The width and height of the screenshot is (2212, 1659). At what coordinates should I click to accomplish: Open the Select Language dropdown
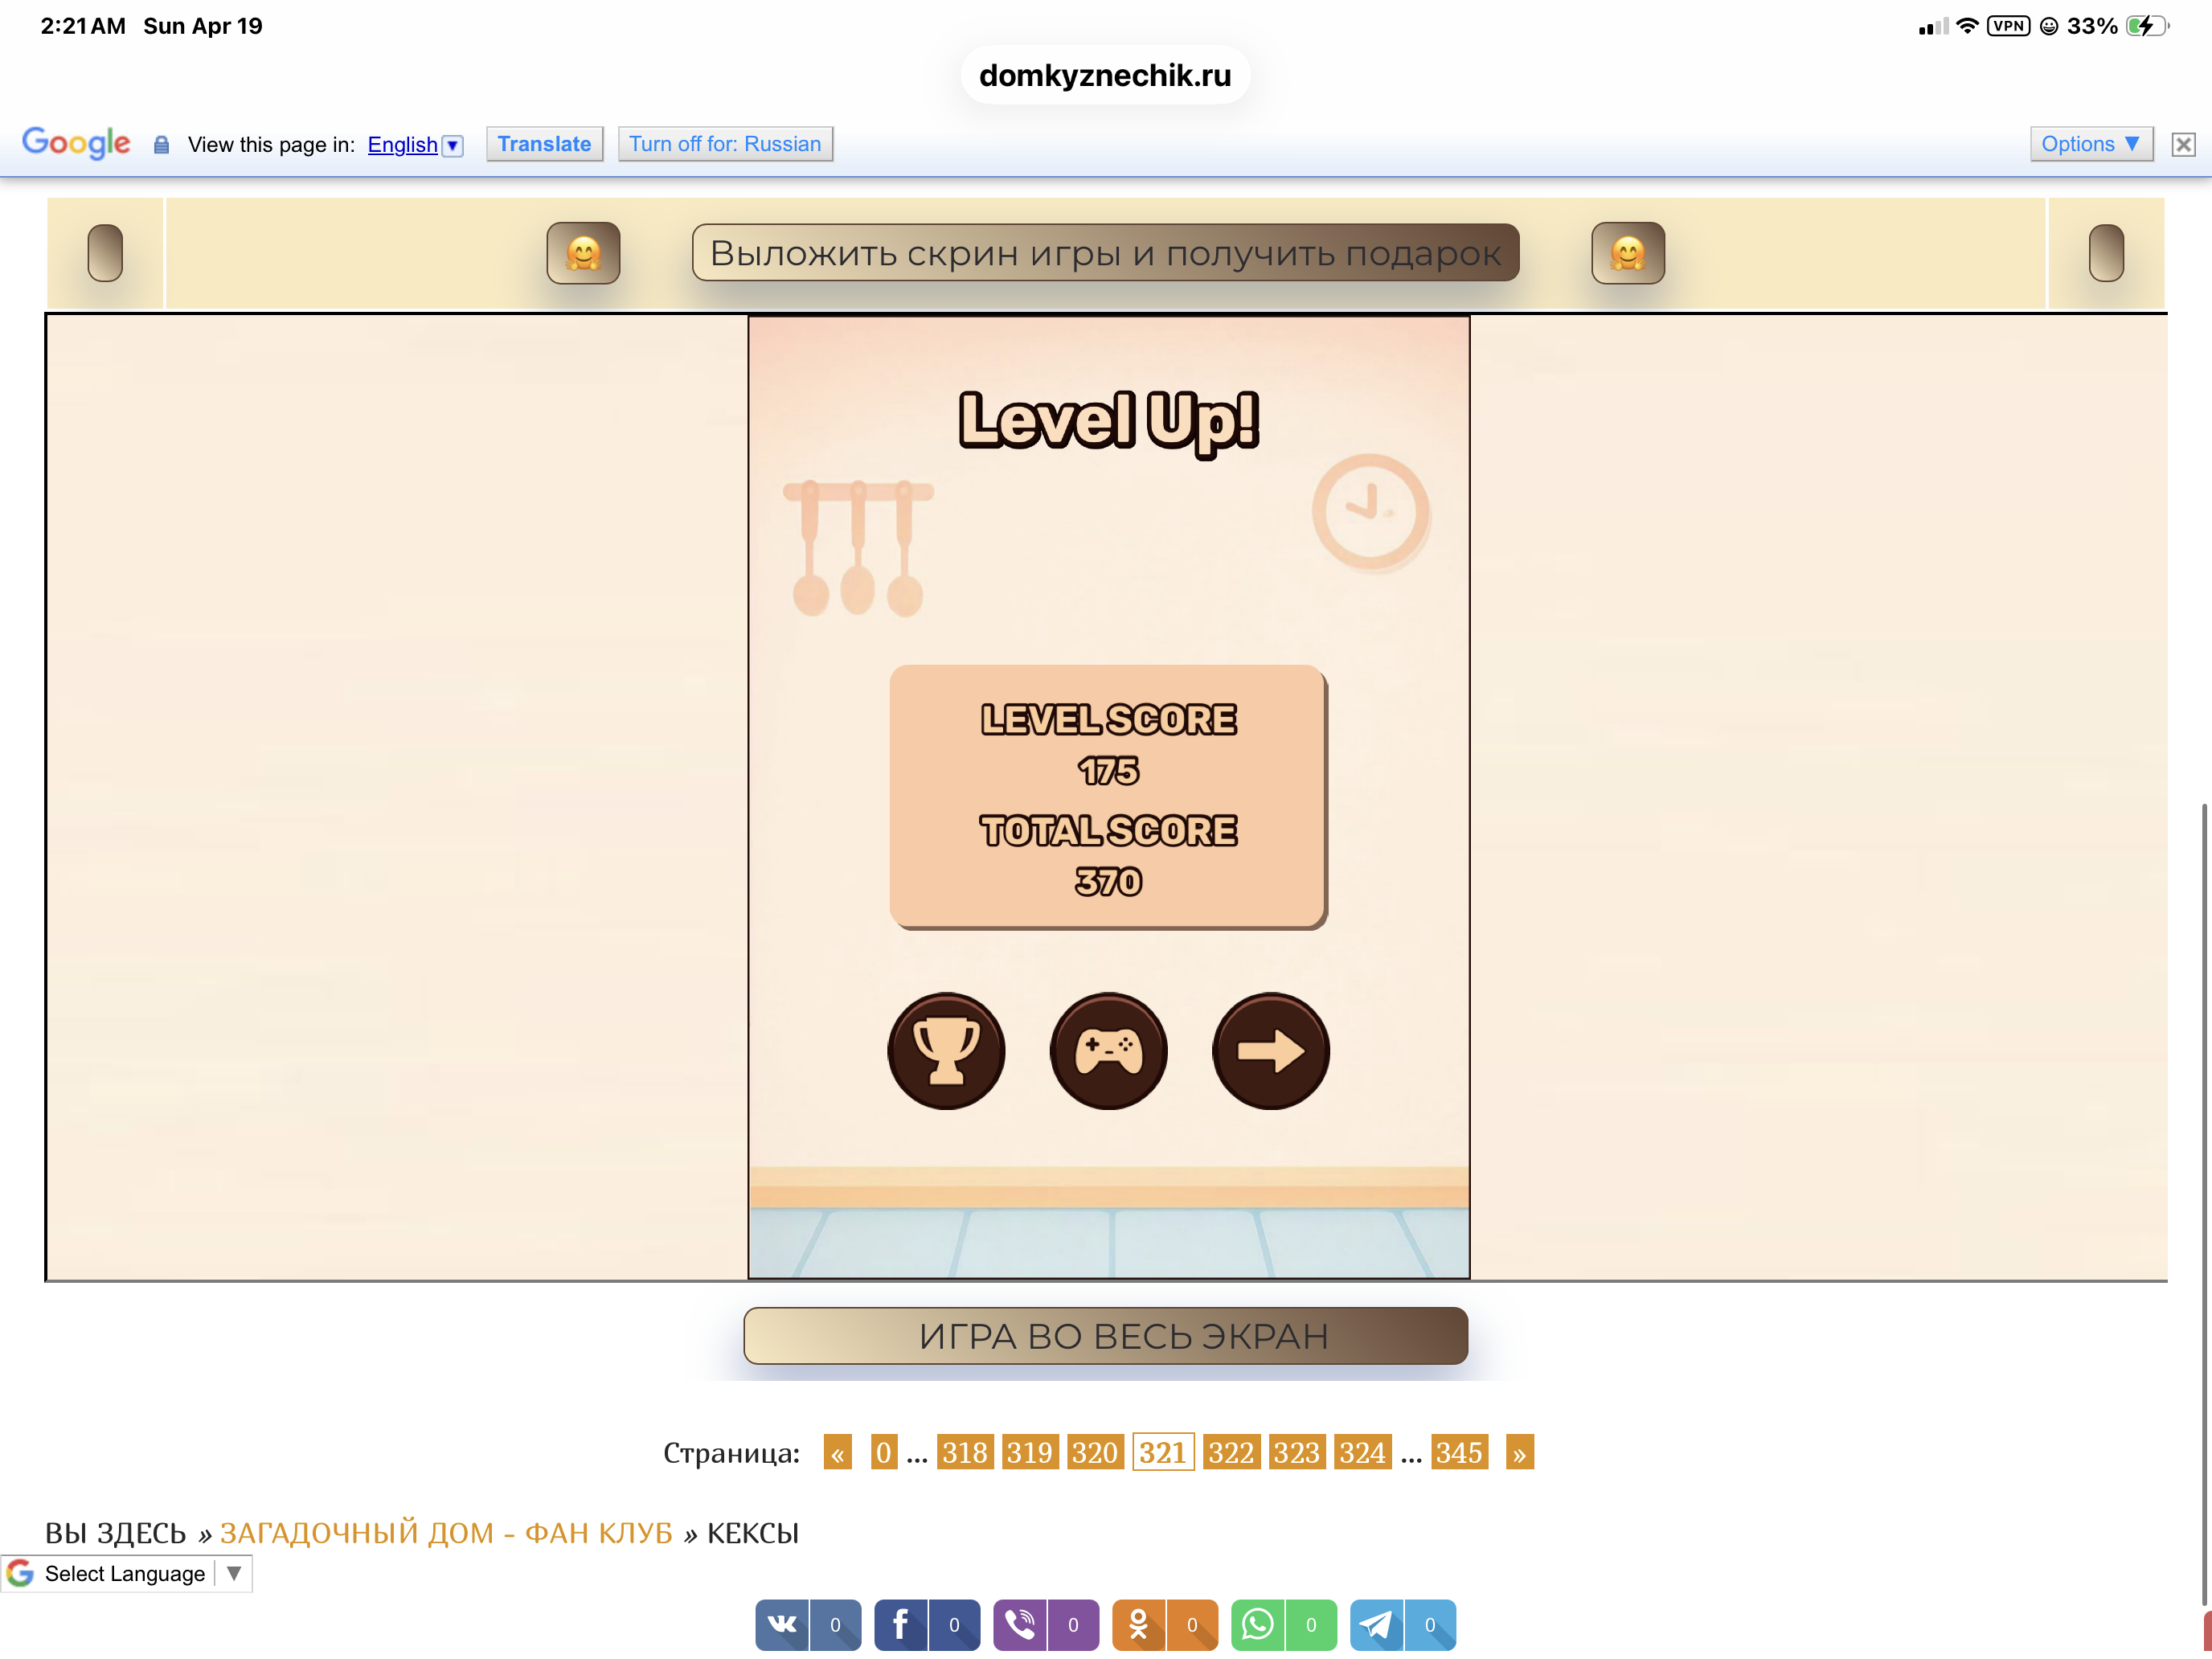pyautogui.click(x=126, y=1573)
